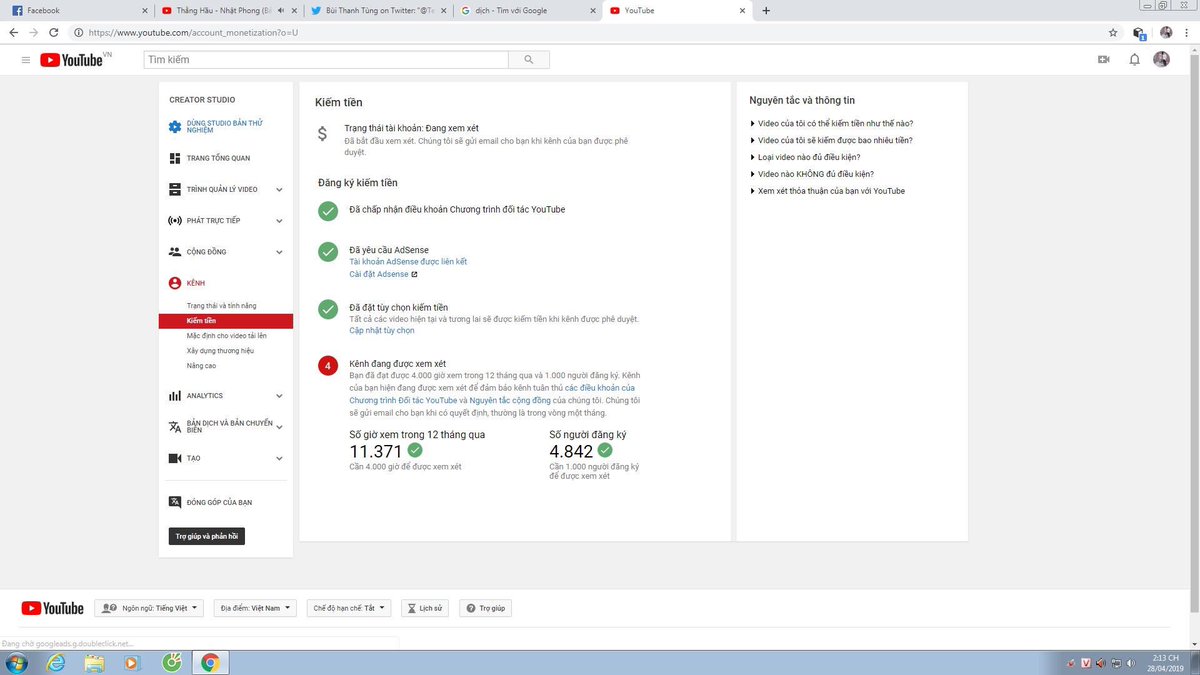Click the YouTube logo in the footer
The width and height of the screenshot is (1200, 675).
coord(52,608)
